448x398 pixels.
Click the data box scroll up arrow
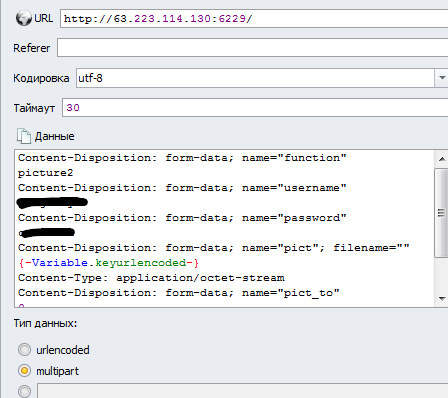point(442,159)
